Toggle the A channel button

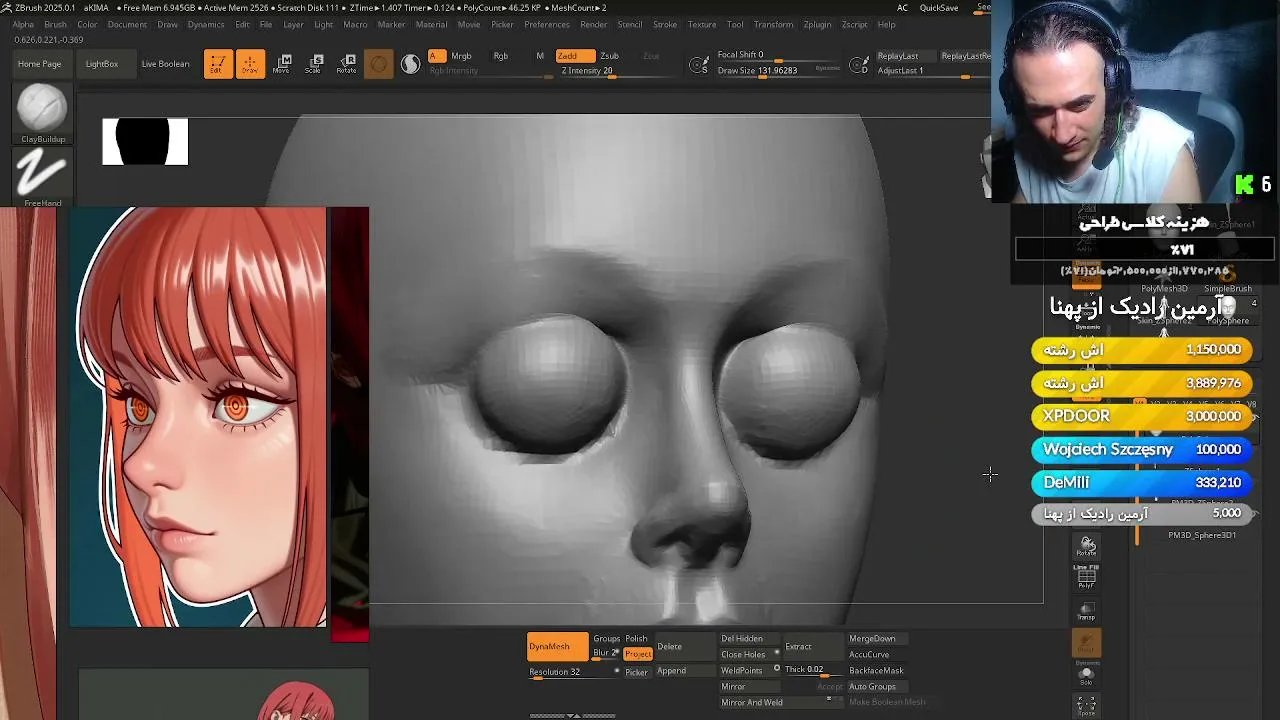pyautogui.click(x=437, y=56)
